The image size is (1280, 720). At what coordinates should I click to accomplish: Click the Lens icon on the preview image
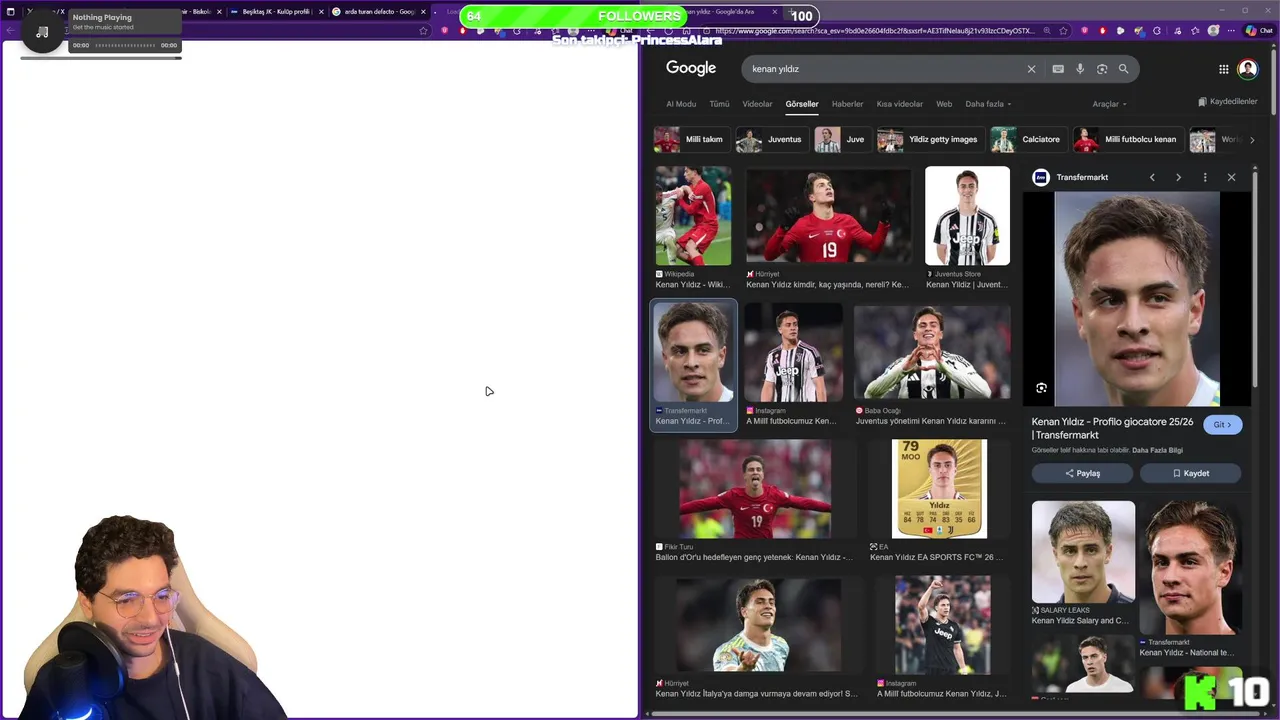[x=1041, y=388]
